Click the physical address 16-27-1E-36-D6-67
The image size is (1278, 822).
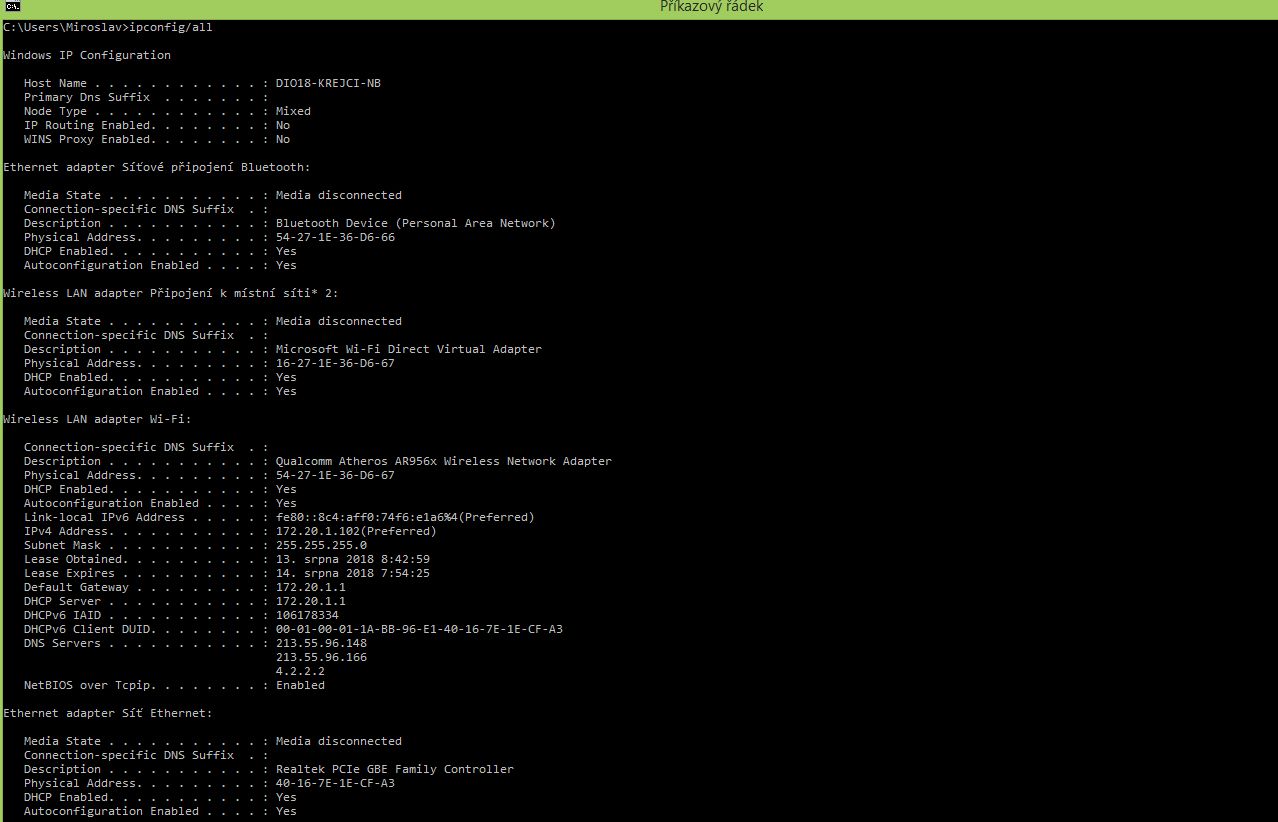point(335,363)
